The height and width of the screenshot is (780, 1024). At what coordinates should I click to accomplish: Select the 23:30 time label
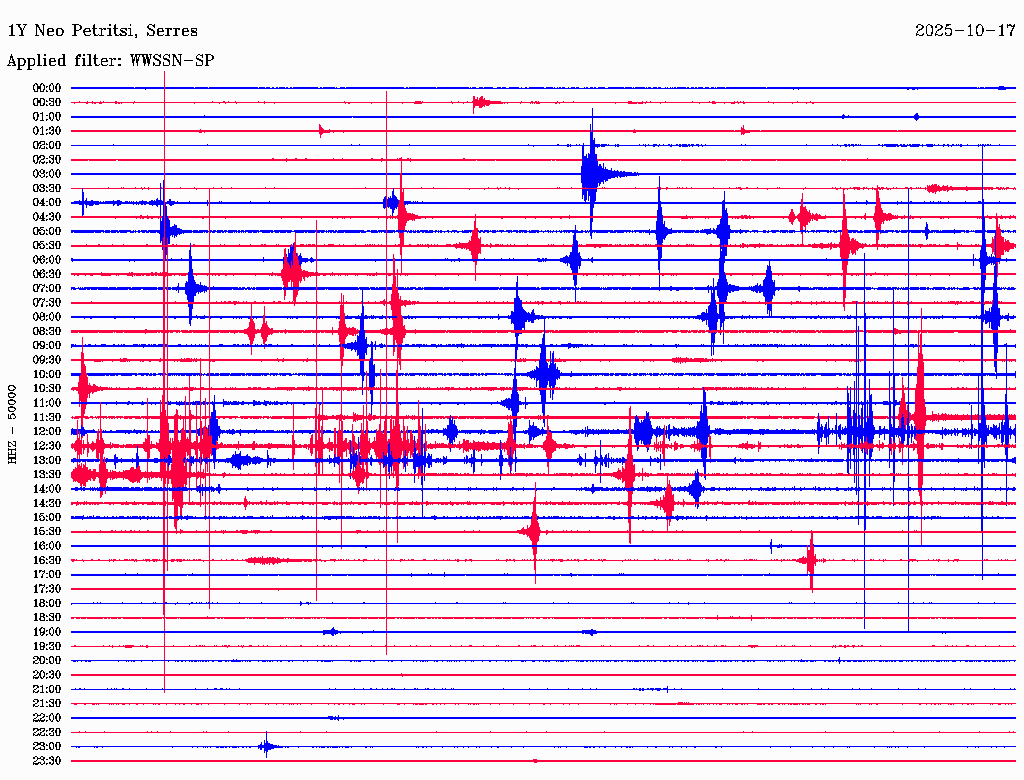47,760
